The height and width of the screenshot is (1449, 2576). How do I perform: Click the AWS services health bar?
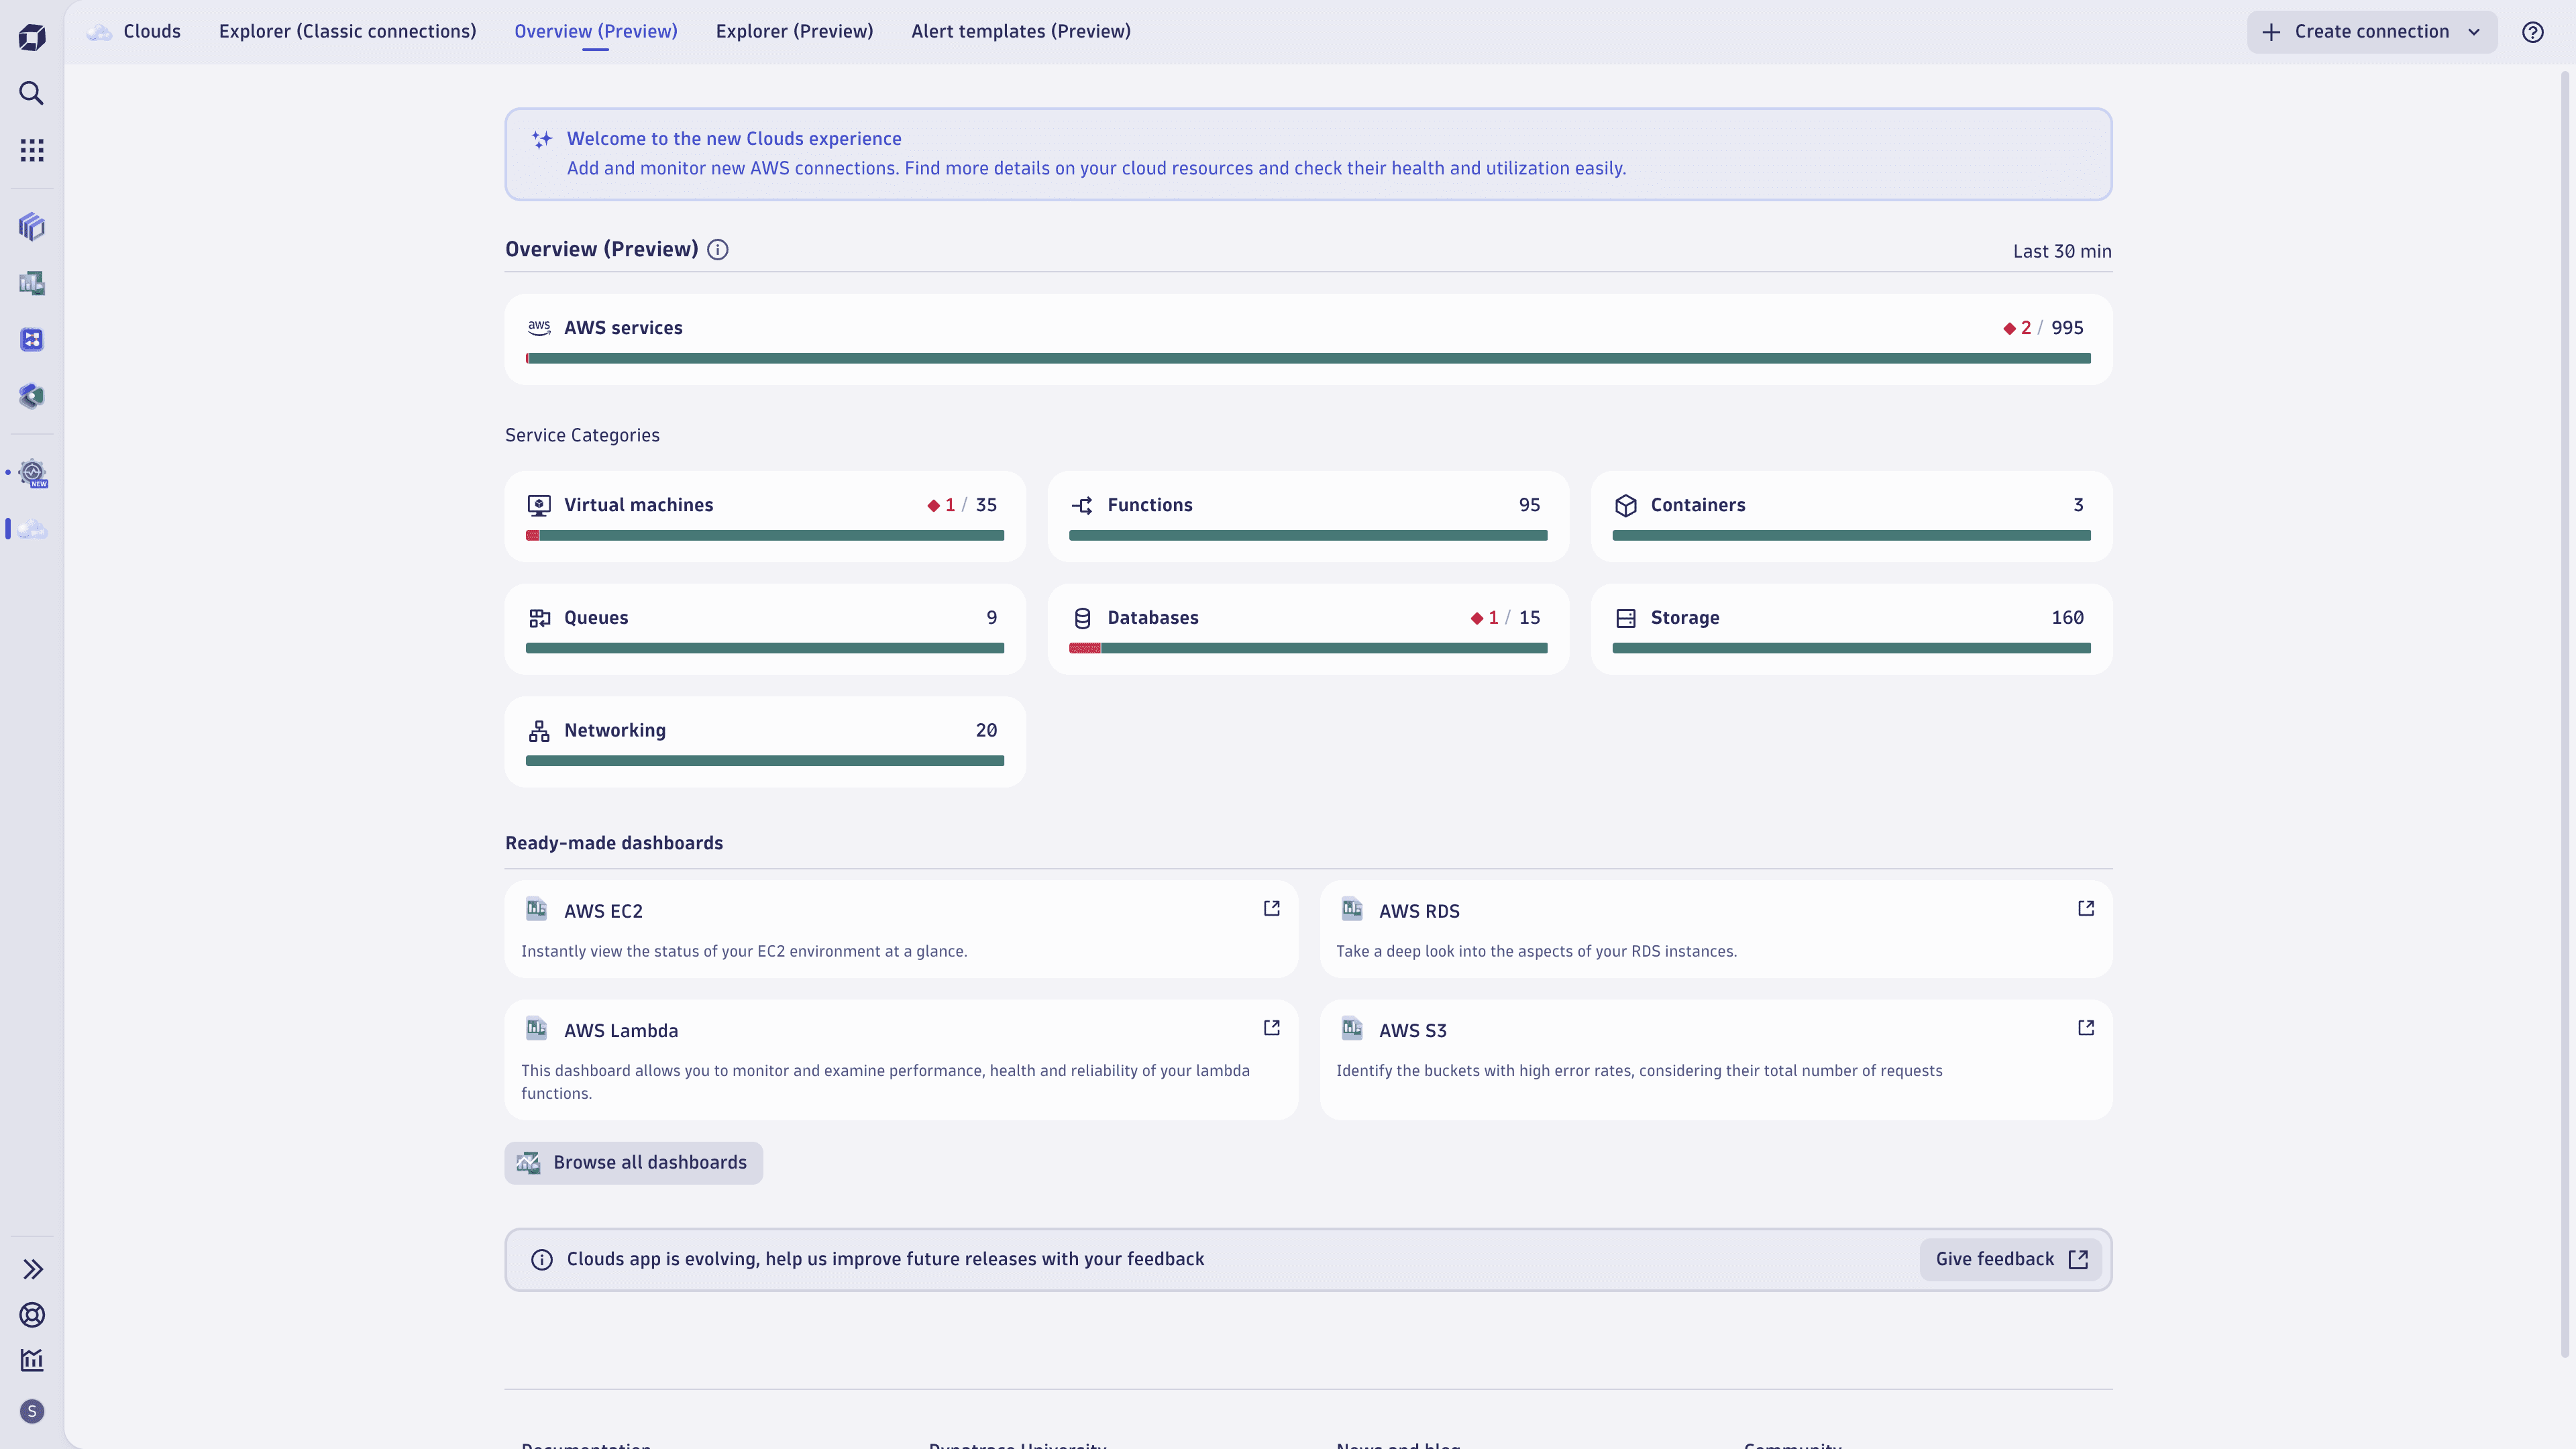(1308, 358)
